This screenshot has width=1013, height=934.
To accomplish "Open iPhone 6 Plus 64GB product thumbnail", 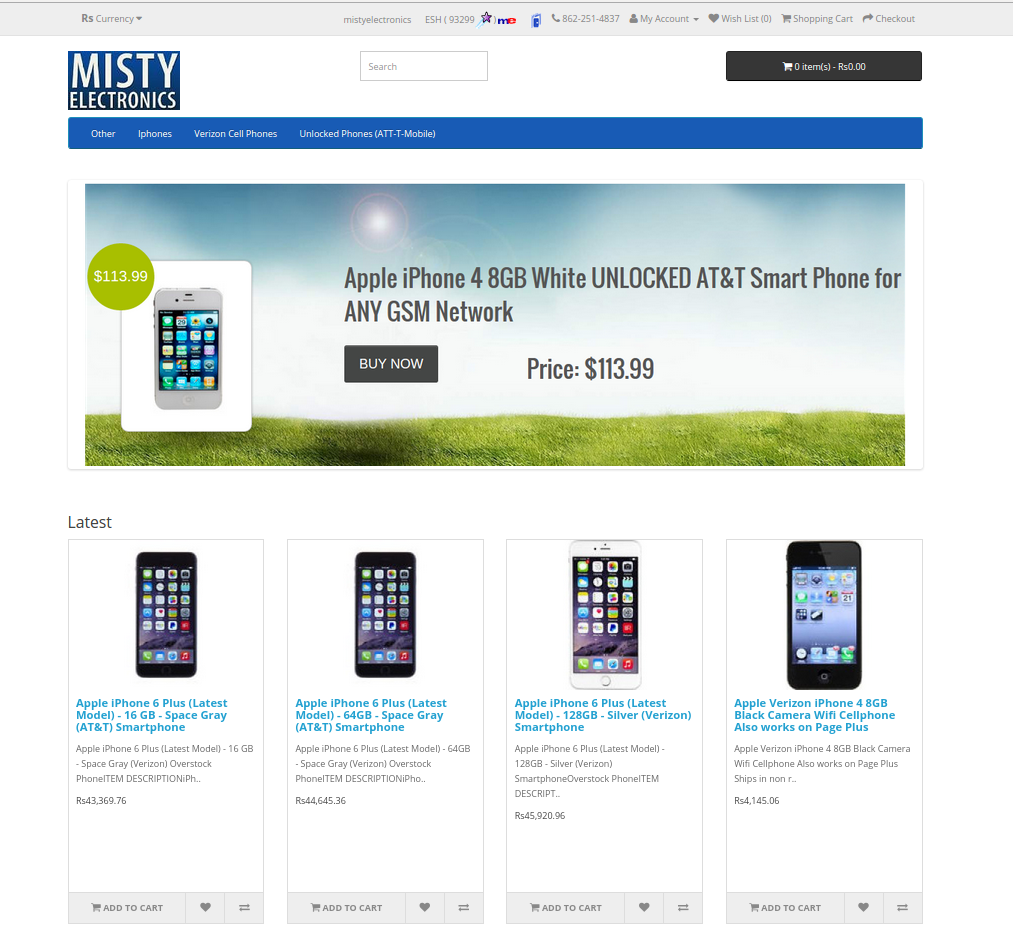I will point(385,614).
